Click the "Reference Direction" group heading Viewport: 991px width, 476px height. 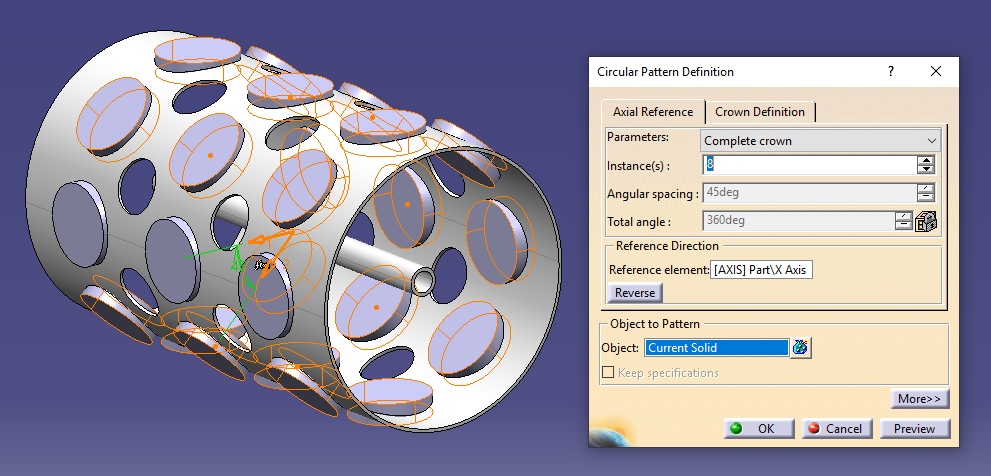point(667,246)
